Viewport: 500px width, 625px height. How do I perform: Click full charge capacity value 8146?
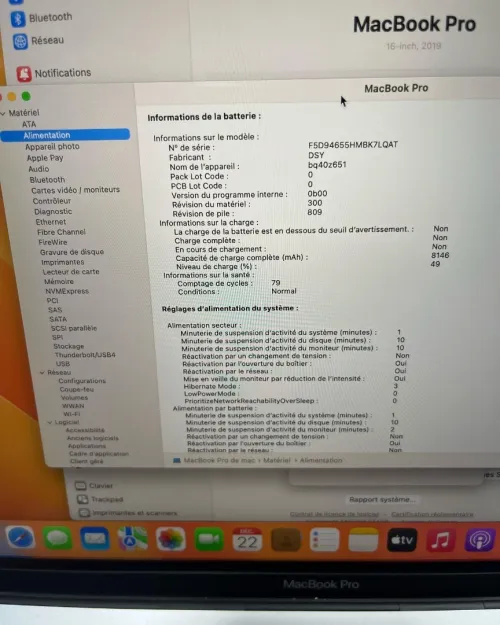[440, 255]
